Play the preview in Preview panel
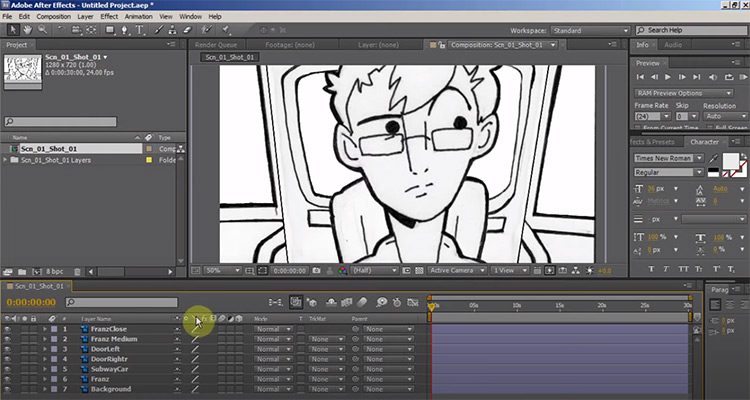 [666, 77]
